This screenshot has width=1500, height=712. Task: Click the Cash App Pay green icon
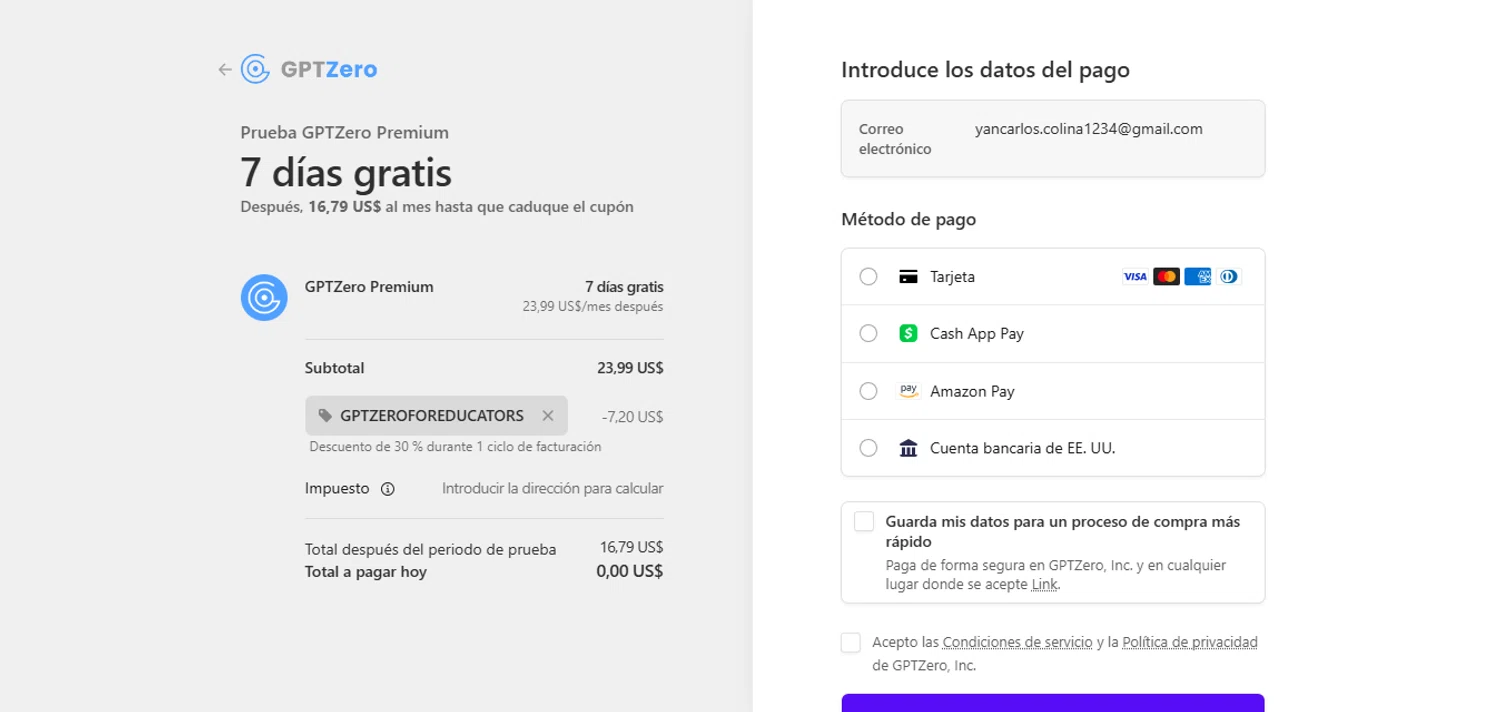[x=908, y=333]
